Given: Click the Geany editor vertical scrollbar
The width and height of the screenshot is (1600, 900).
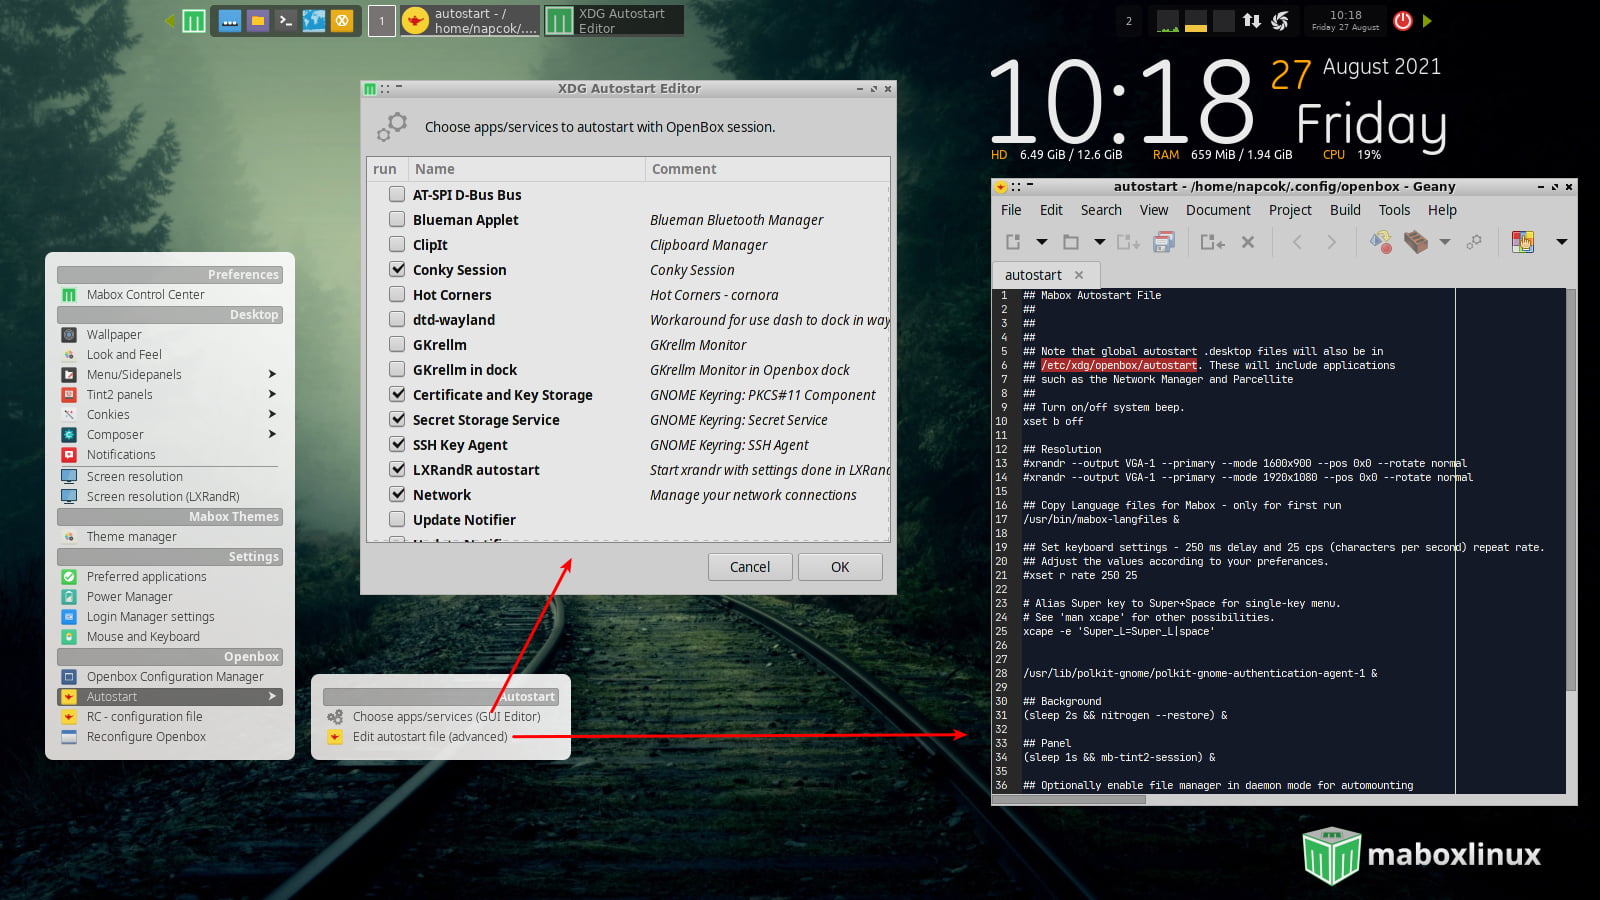Looking at the screenshot, I should (1570, 490).
